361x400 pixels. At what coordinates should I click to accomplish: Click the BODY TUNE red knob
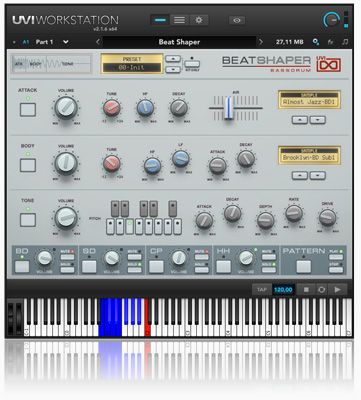click(x=111, y=163)
